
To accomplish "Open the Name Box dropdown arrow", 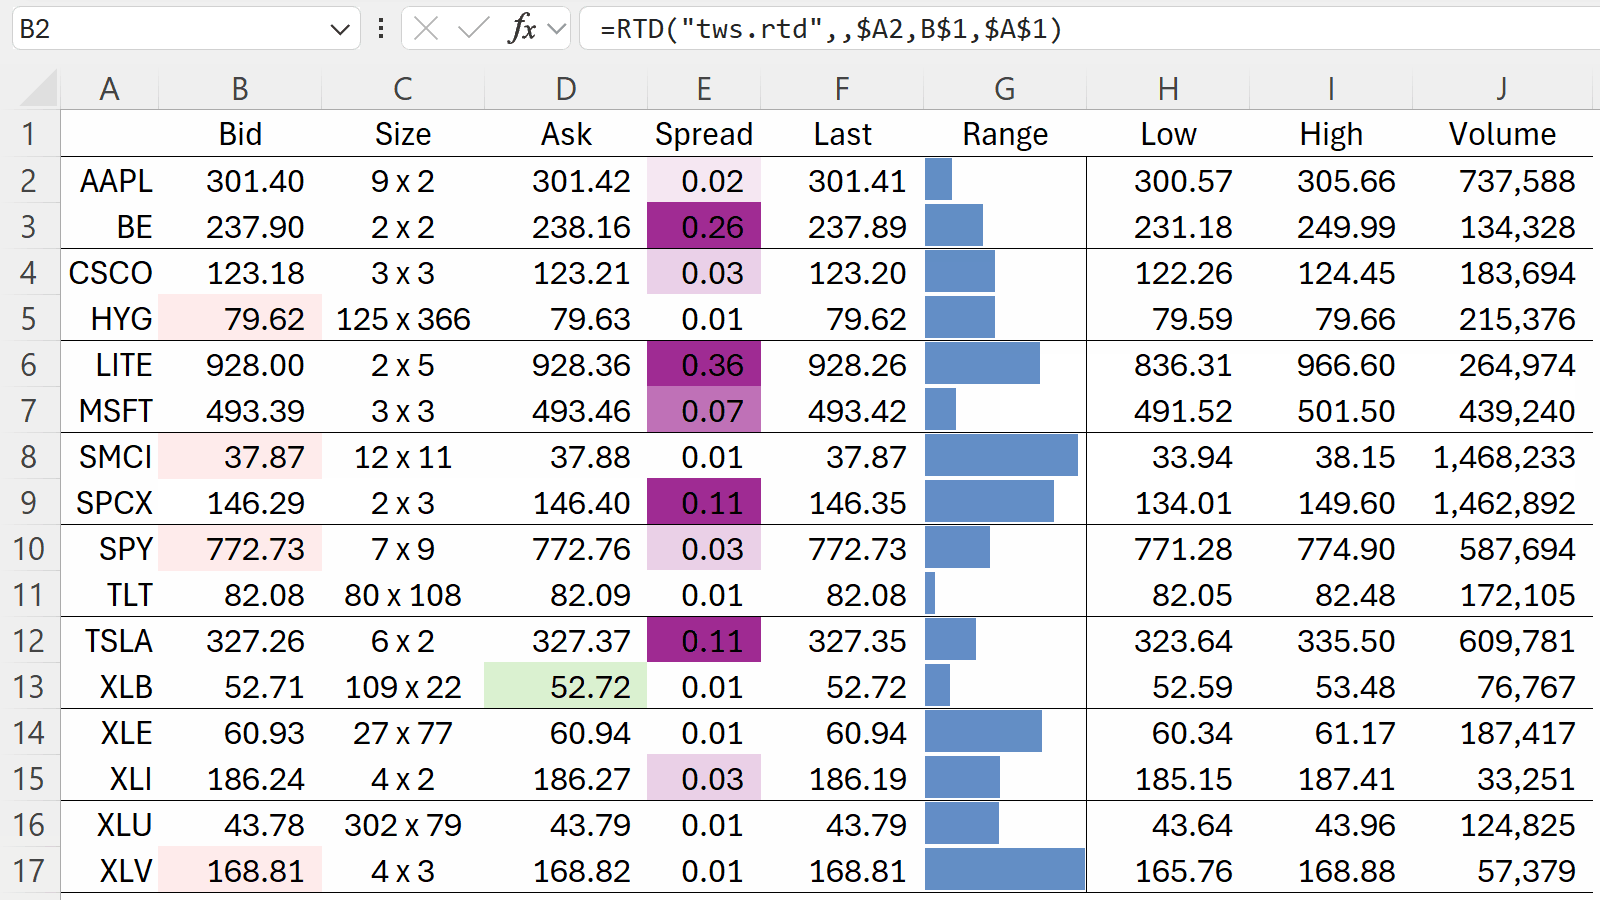I will [339, 30].
